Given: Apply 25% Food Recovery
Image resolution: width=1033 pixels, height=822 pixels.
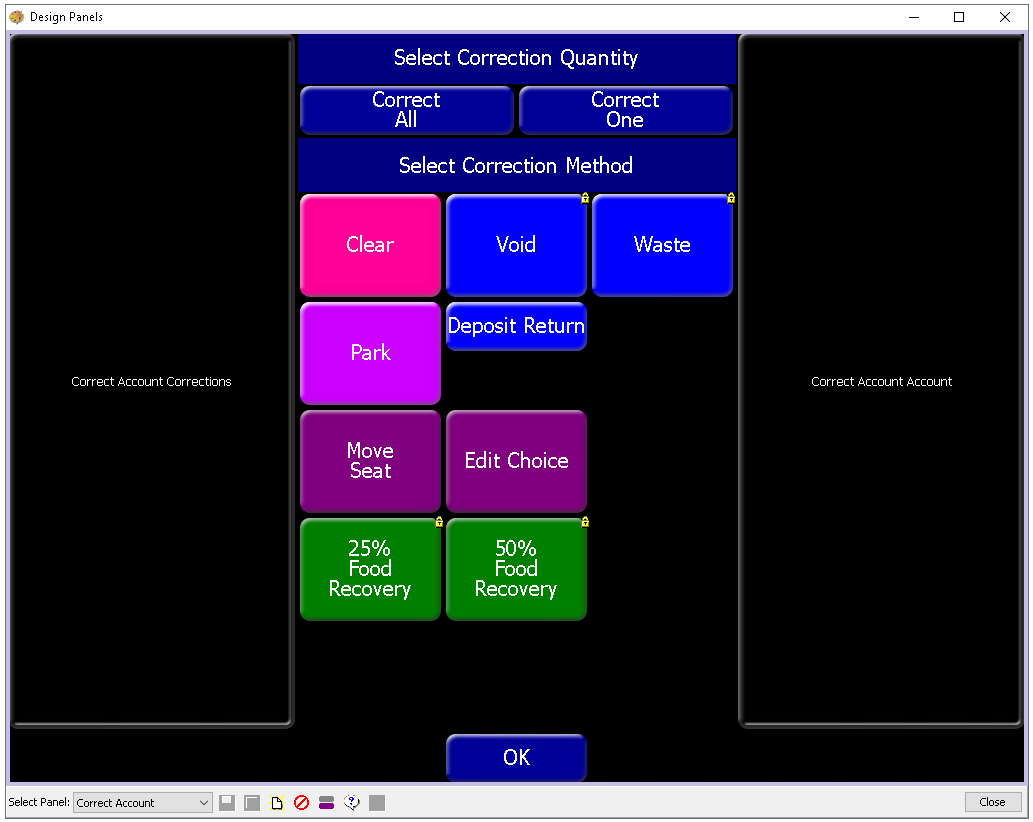Looking at the screenshot, I should coord(370,569).
